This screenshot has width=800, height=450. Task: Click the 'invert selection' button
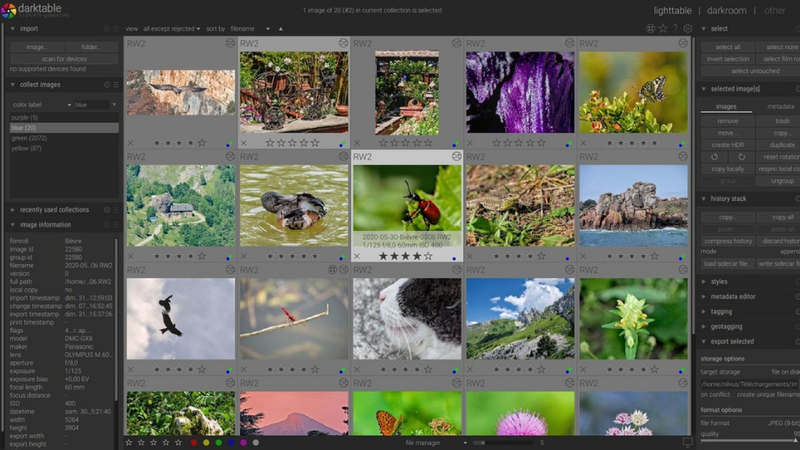point(727,59)
